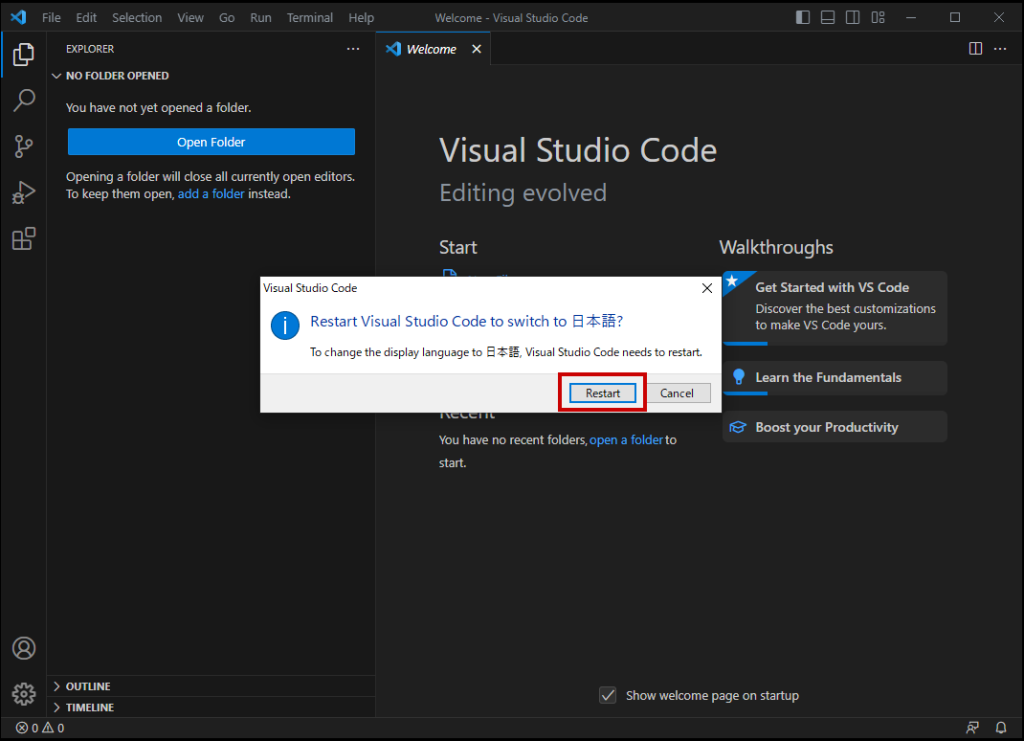The height and width of the screenshot is (741, 1024).
Task: Toggle Show welcome page on startup checkbox
Action: click(x=607, y=695)
